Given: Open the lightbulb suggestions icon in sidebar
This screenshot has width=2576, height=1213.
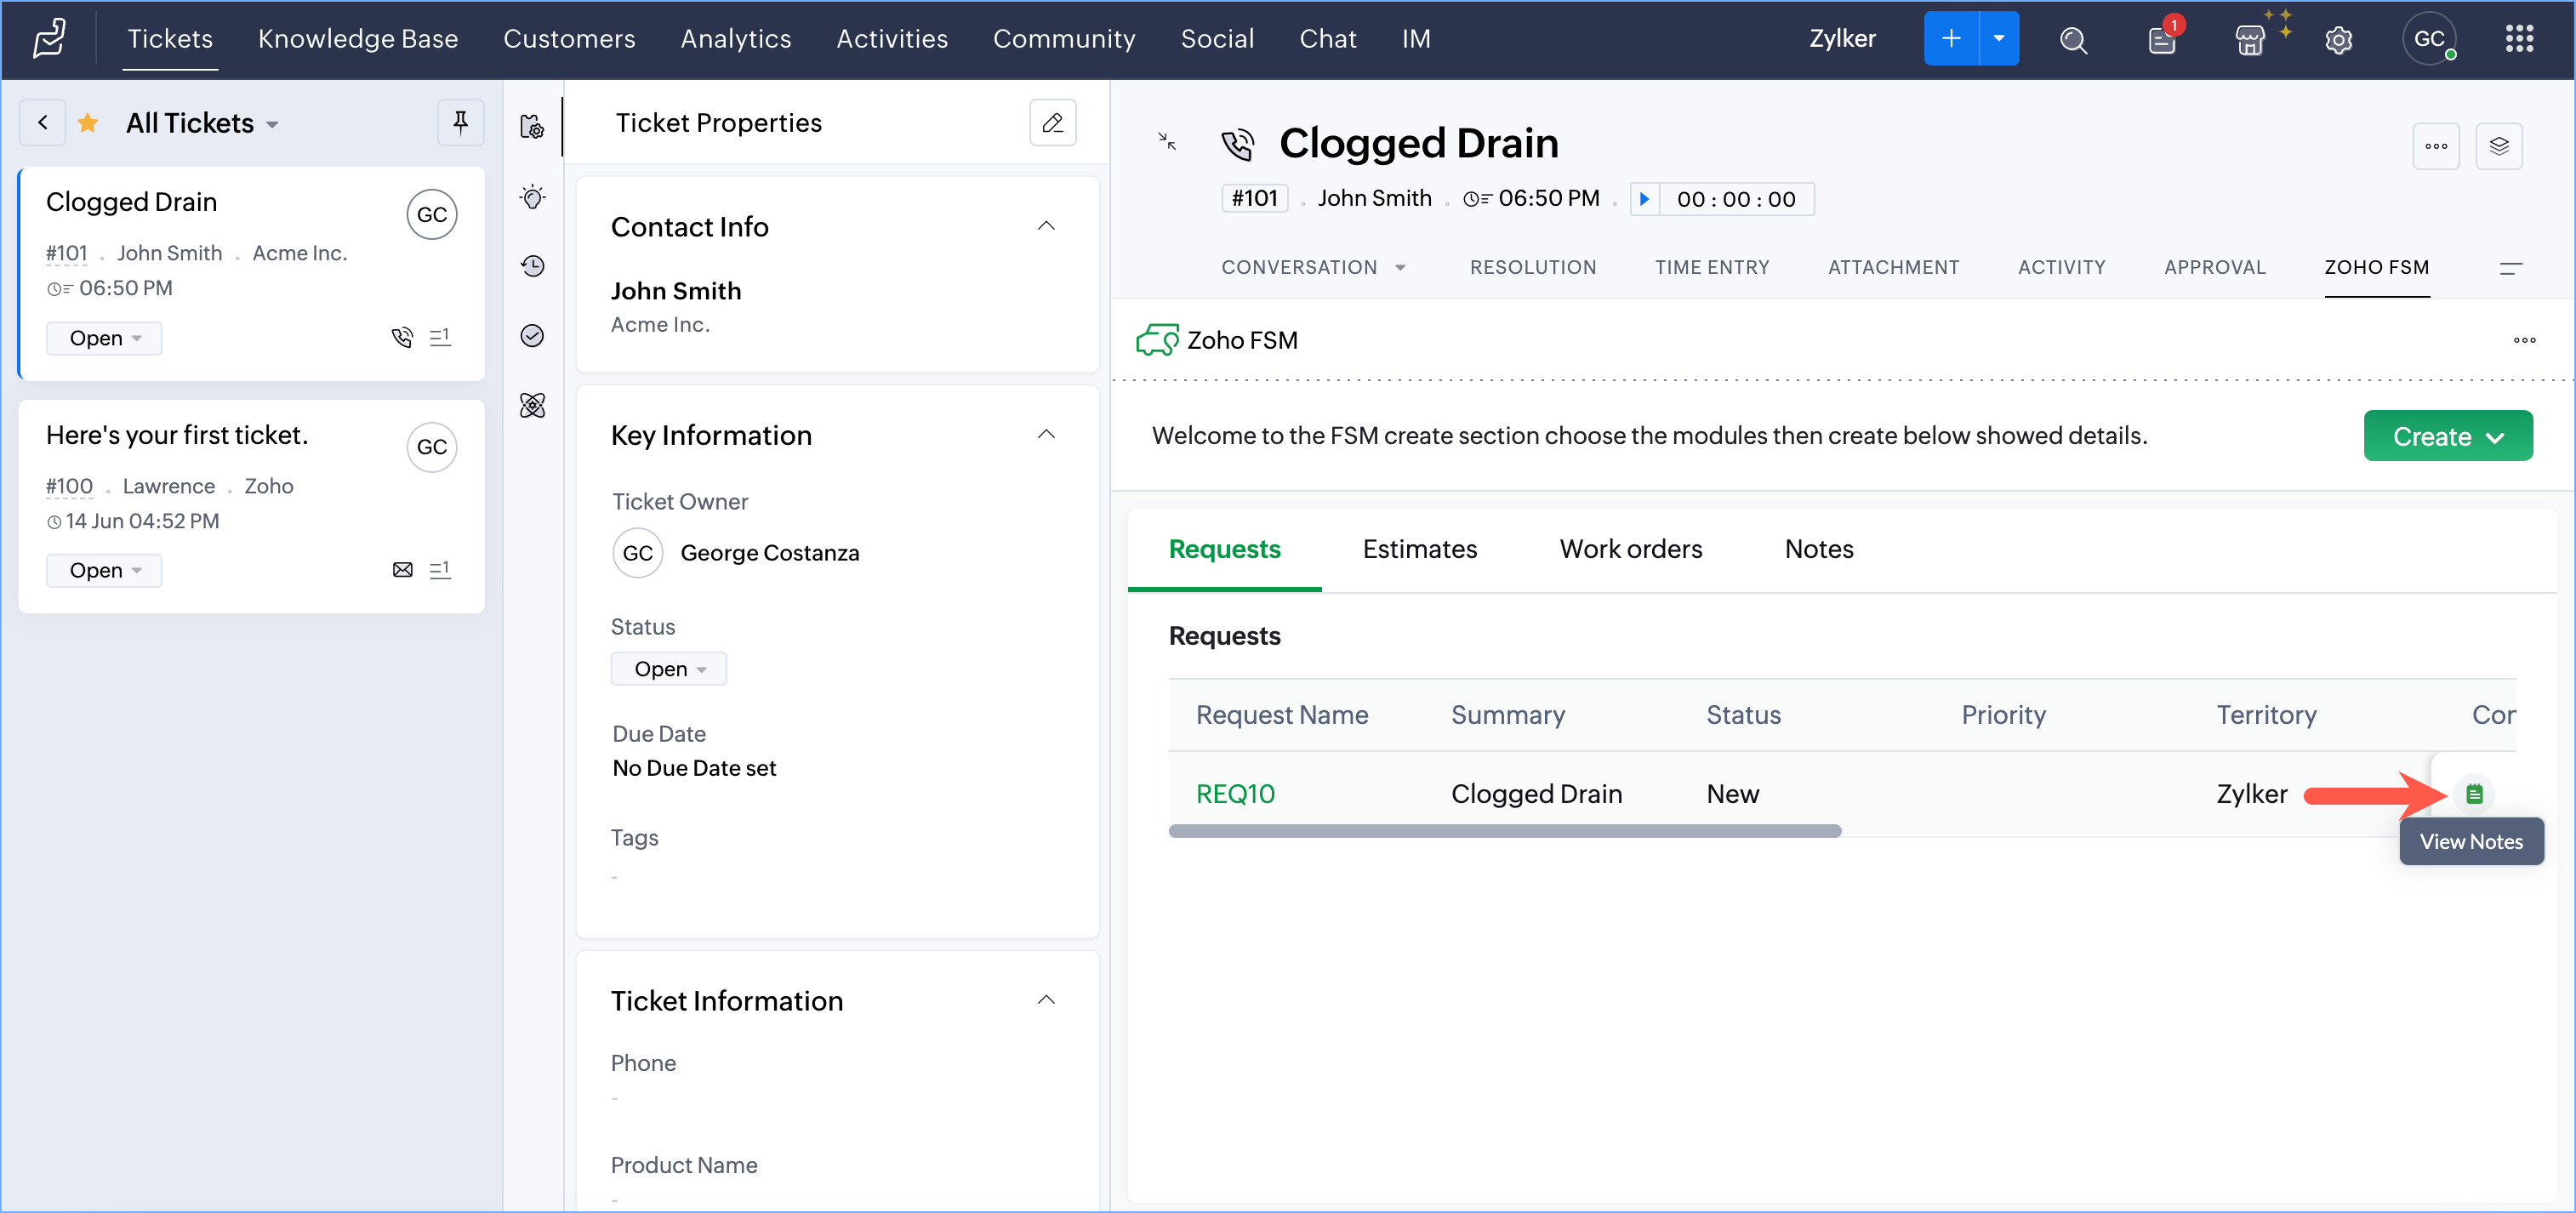Looking at the screenshot, I should point(533,197).
